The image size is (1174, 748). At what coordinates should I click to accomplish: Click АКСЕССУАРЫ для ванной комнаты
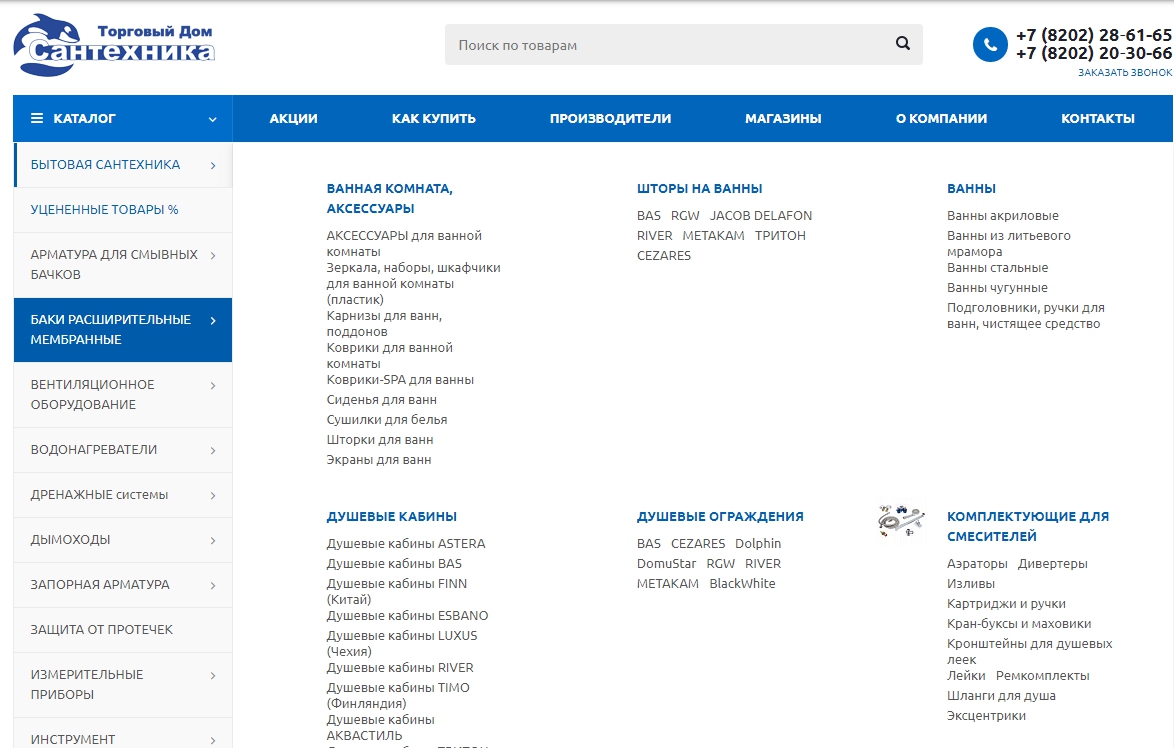click(x=404, y=243)
